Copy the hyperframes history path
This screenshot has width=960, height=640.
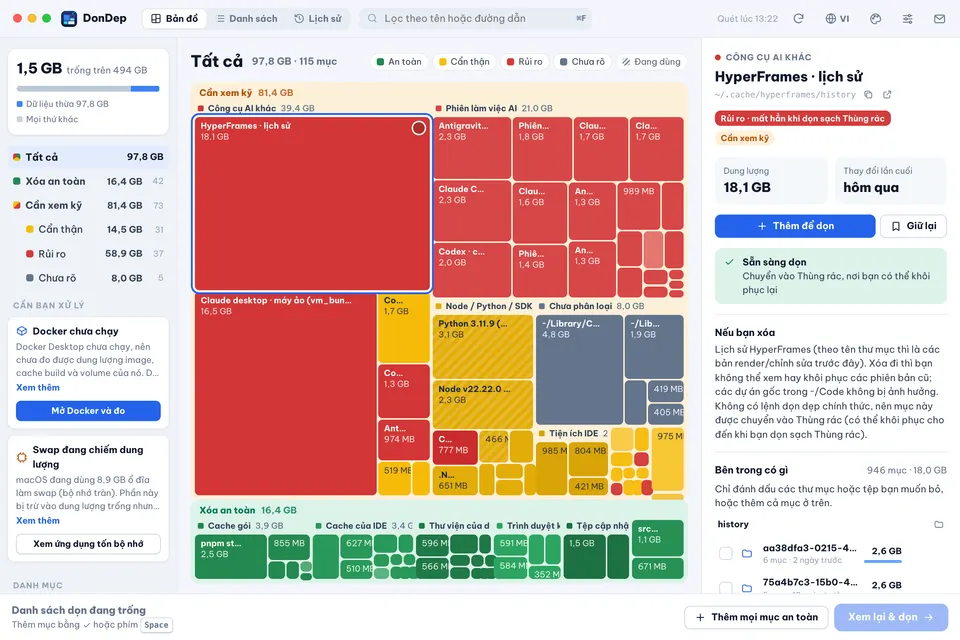[868, 94]
